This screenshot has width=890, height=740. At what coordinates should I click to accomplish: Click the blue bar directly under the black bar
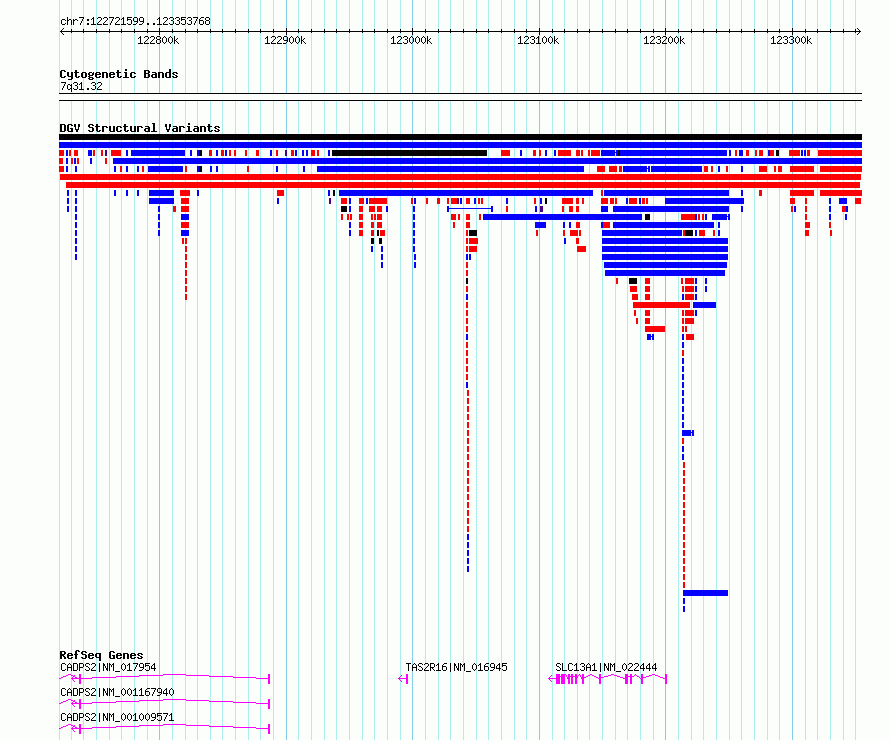[x=460, y=145]
